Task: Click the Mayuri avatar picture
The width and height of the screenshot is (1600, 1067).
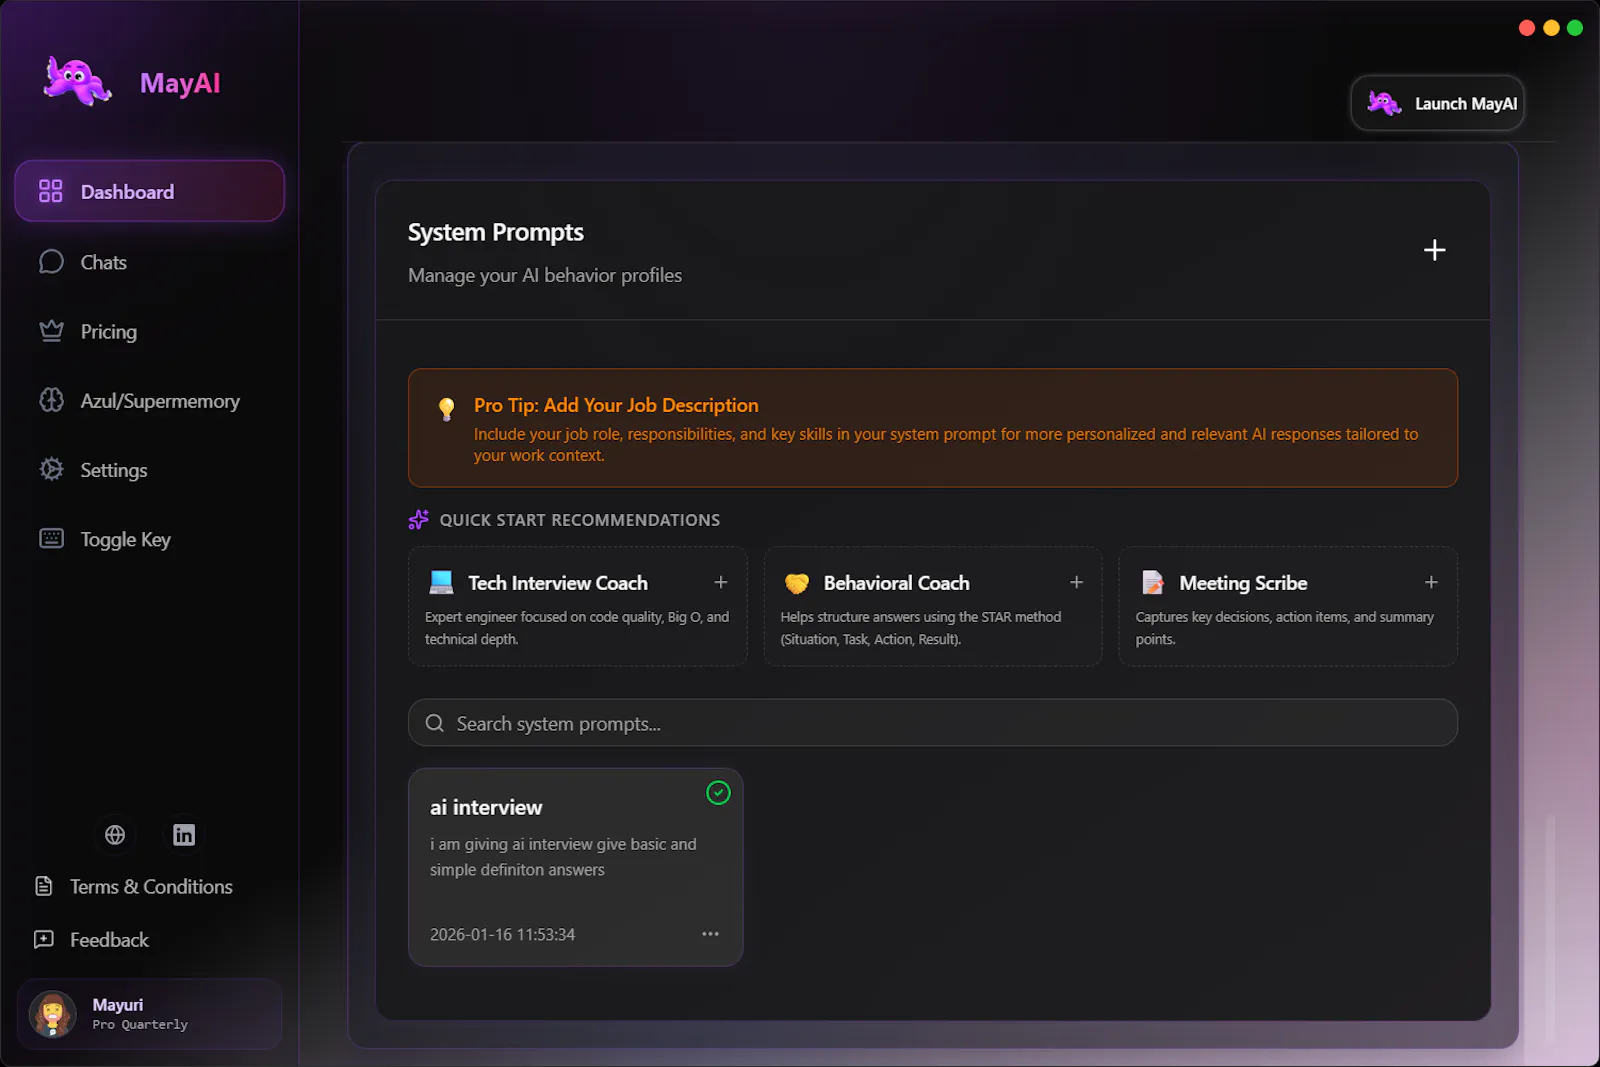Action: (52, 1014)
